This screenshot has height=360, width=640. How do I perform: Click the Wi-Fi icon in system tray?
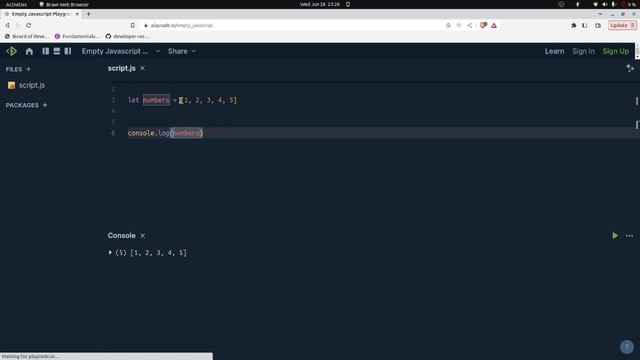tap(595, 4)
